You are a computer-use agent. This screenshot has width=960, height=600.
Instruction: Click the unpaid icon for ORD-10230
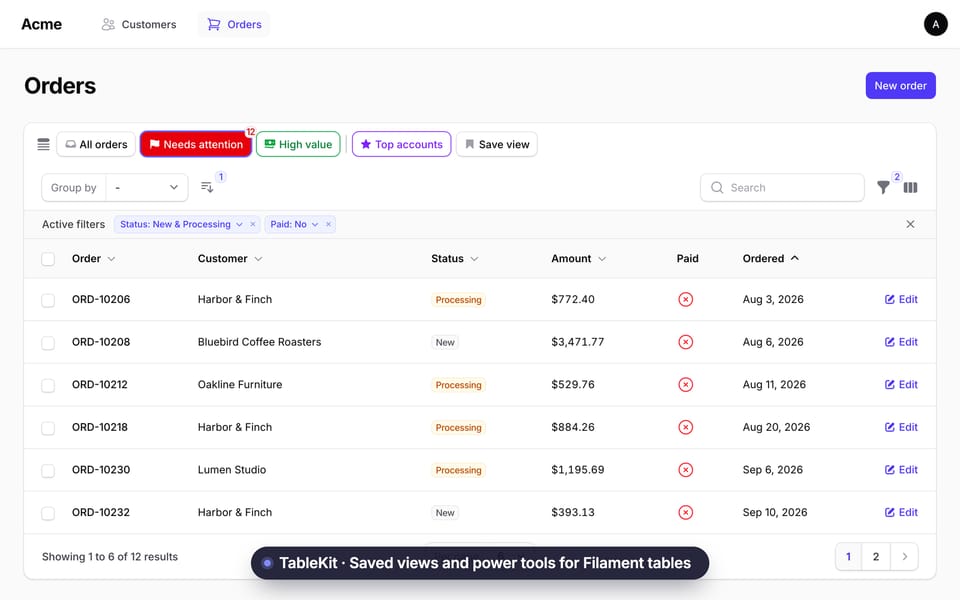pos(686,470)
